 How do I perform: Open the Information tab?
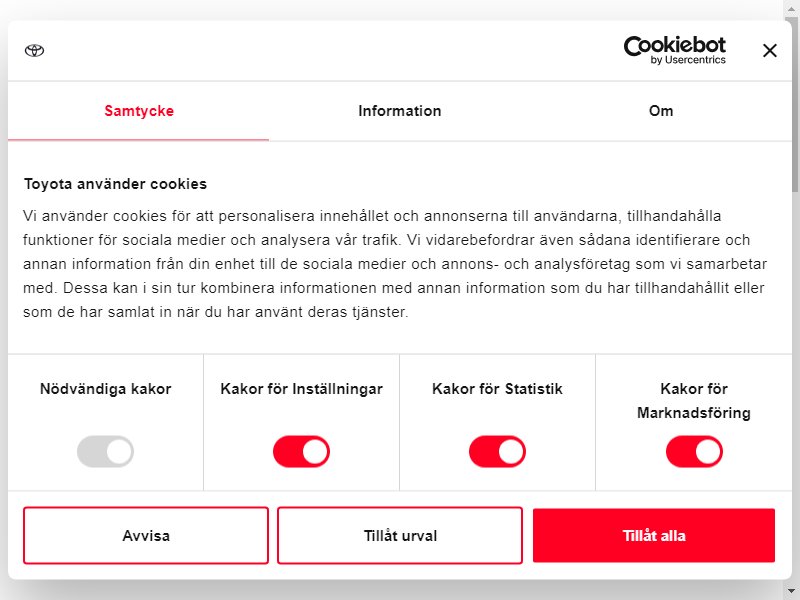[x=399, y=111]
